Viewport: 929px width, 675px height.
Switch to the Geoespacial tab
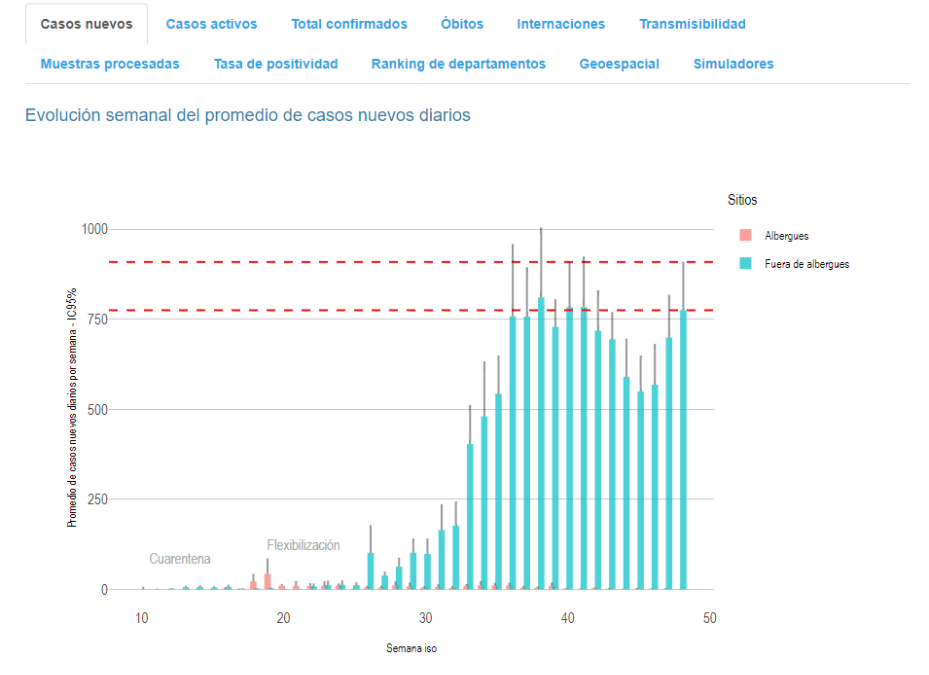coord(619,64)
